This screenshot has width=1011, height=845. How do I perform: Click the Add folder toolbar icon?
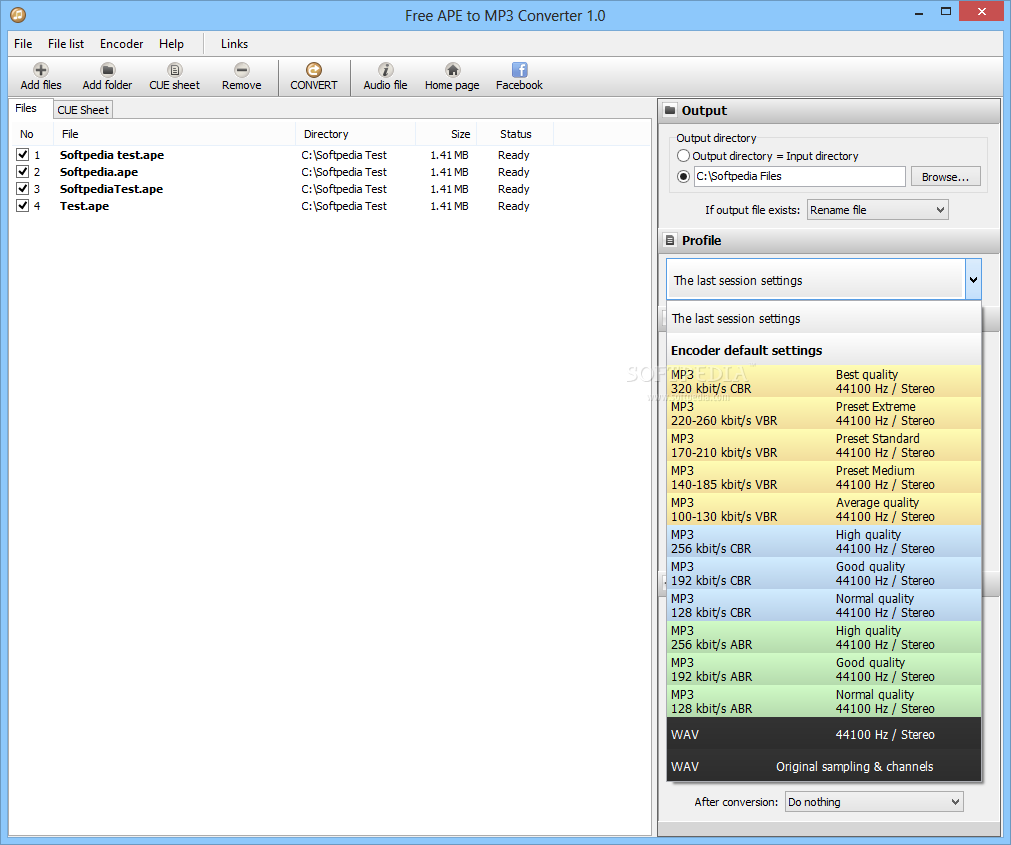pos(108,70)
